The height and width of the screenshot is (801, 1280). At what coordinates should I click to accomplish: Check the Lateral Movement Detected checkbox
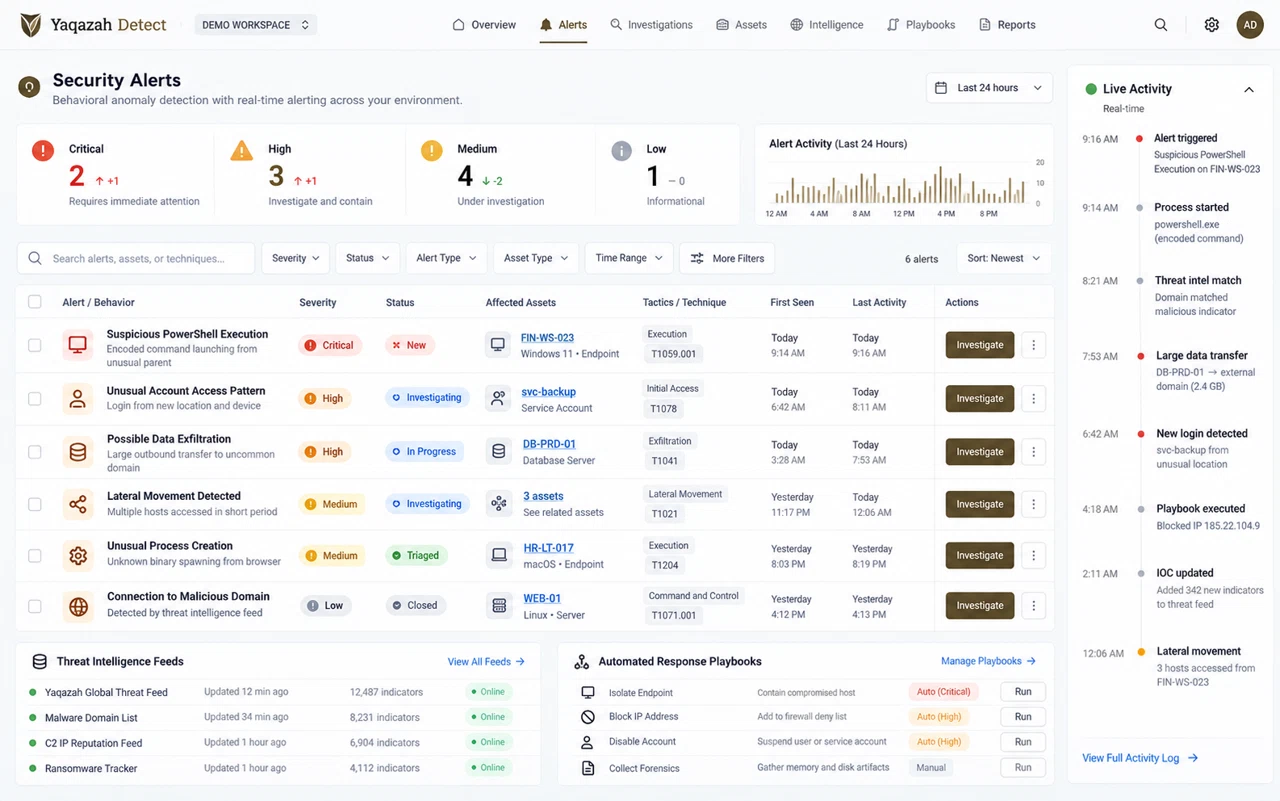pos(35,504)
